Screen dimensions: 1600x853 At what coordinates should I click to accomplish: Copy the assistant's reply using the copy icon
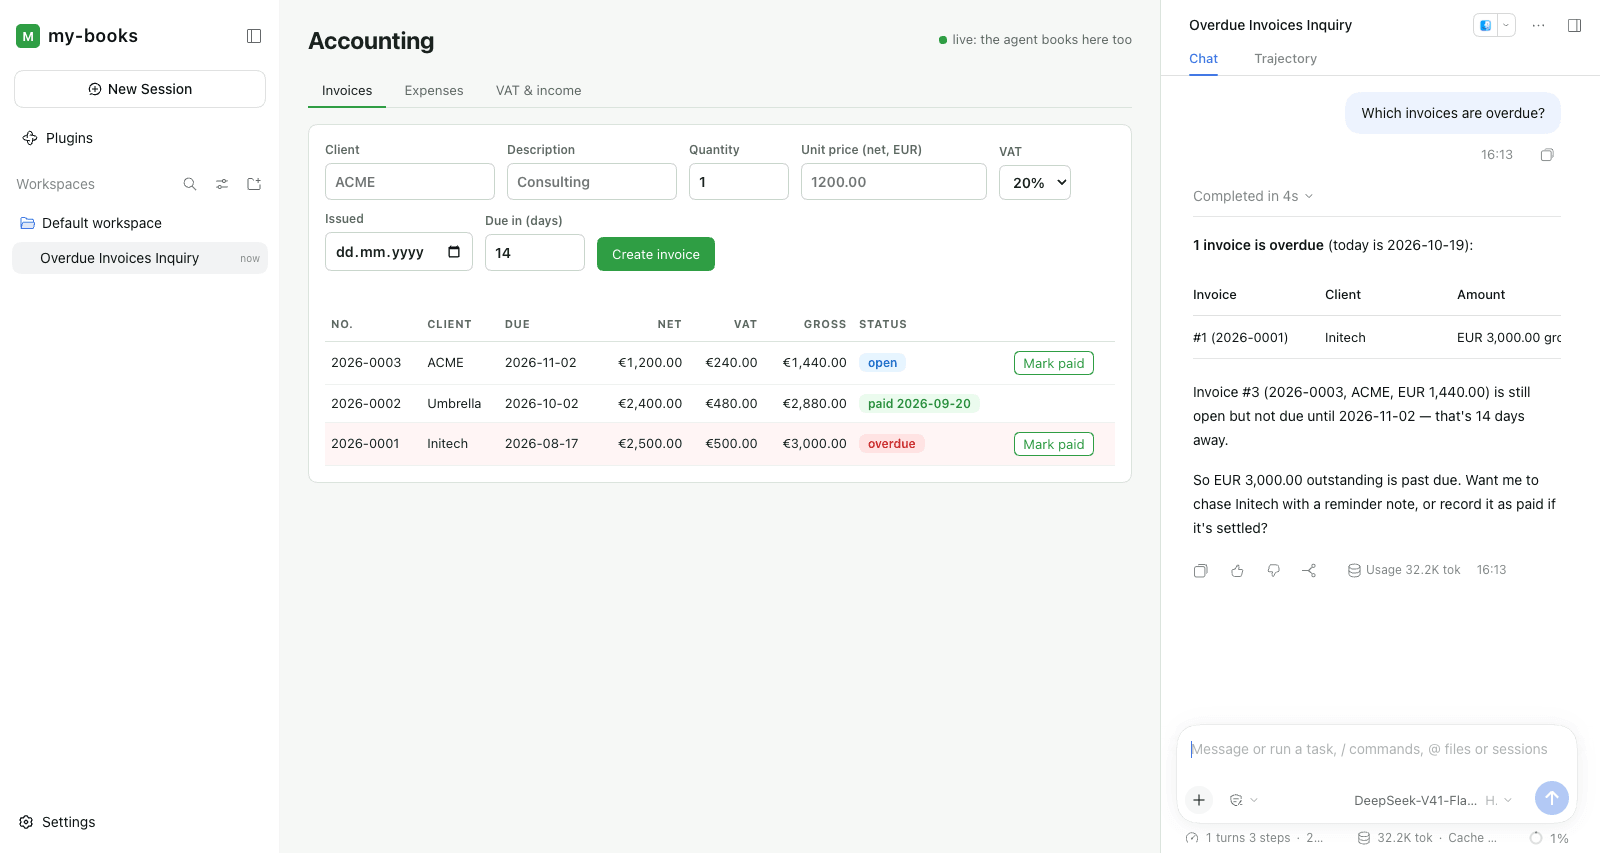[x=1201, y=570]
